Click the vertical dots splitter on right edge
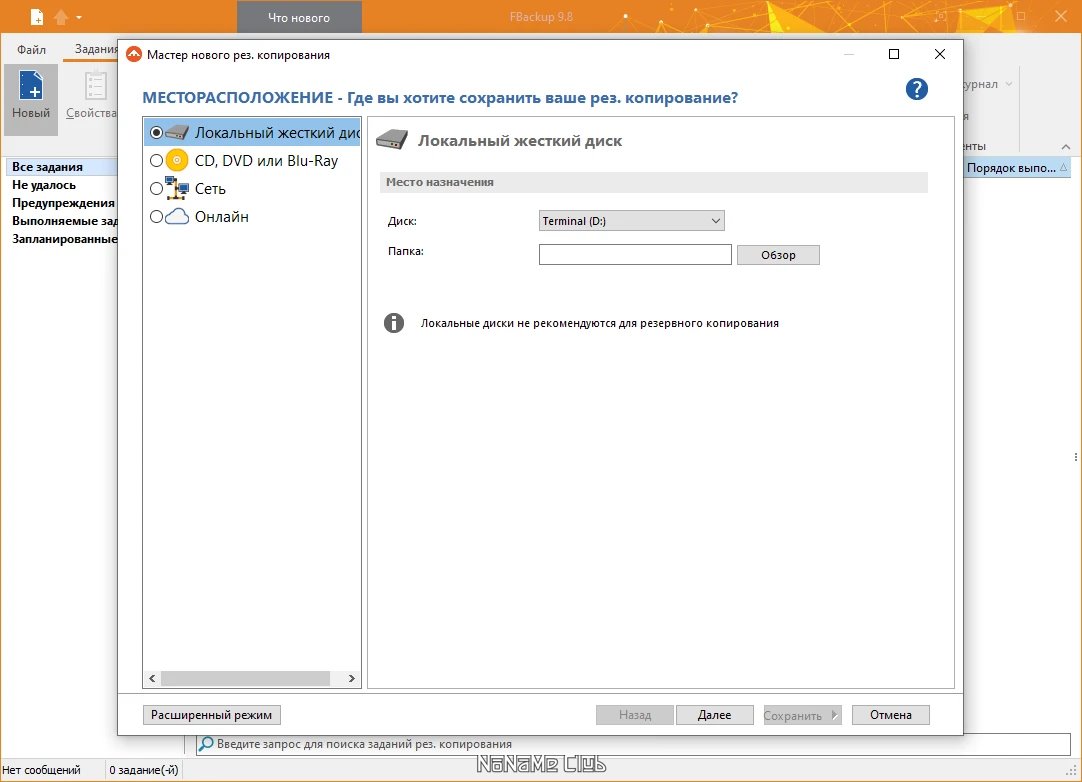 (1076, 457)
